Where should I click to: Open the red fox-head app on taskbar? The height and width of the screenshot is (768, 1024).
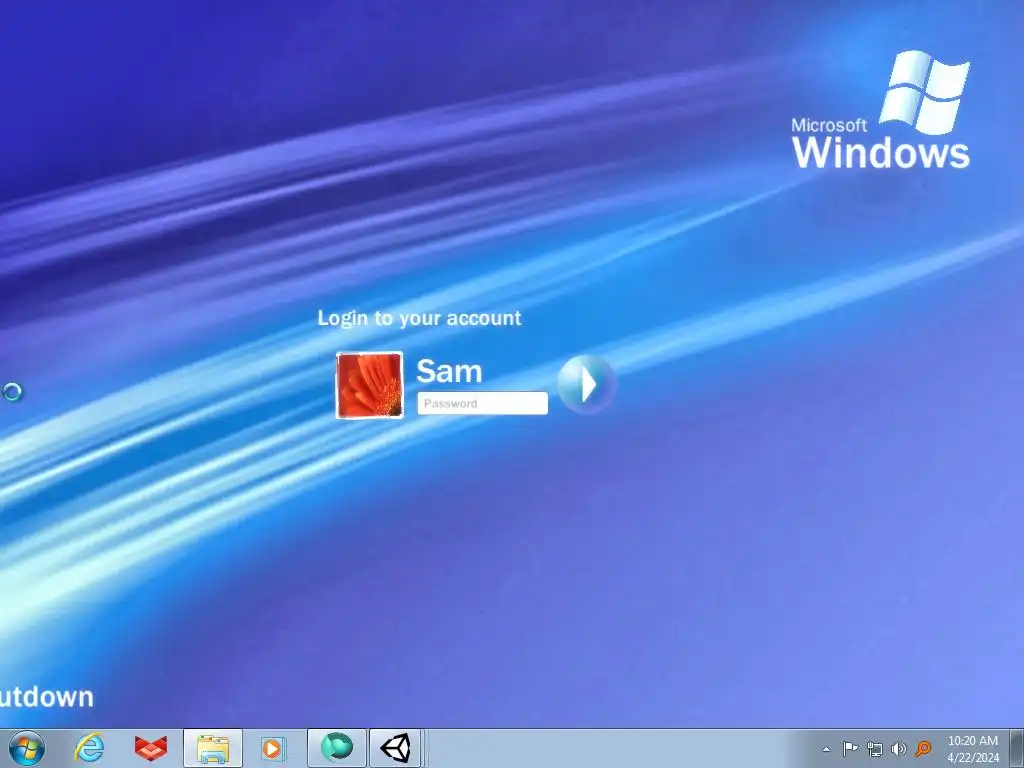point(151,748)
